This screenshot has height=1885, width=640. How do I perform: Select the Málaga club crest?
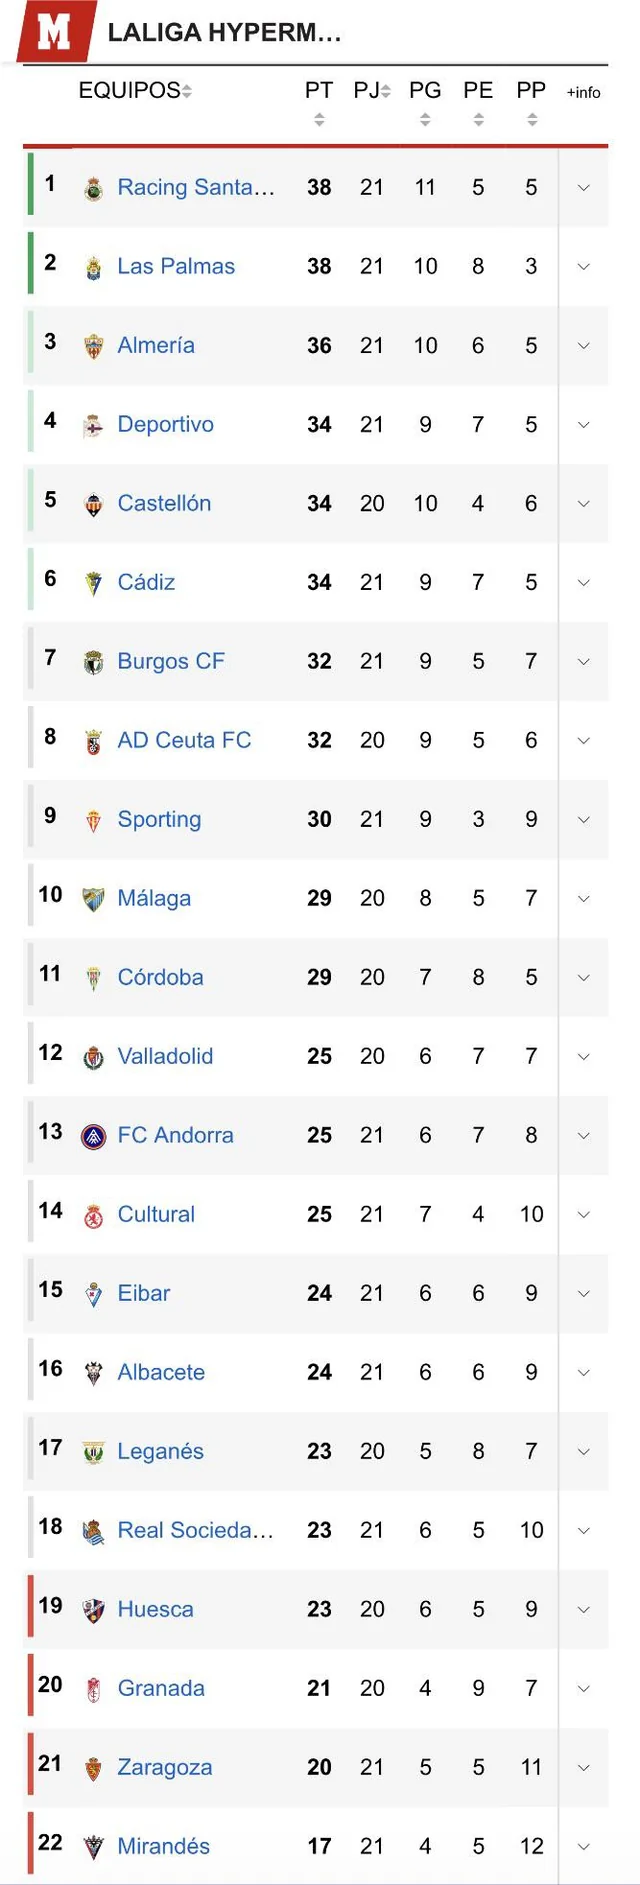[x=93, y=898]
